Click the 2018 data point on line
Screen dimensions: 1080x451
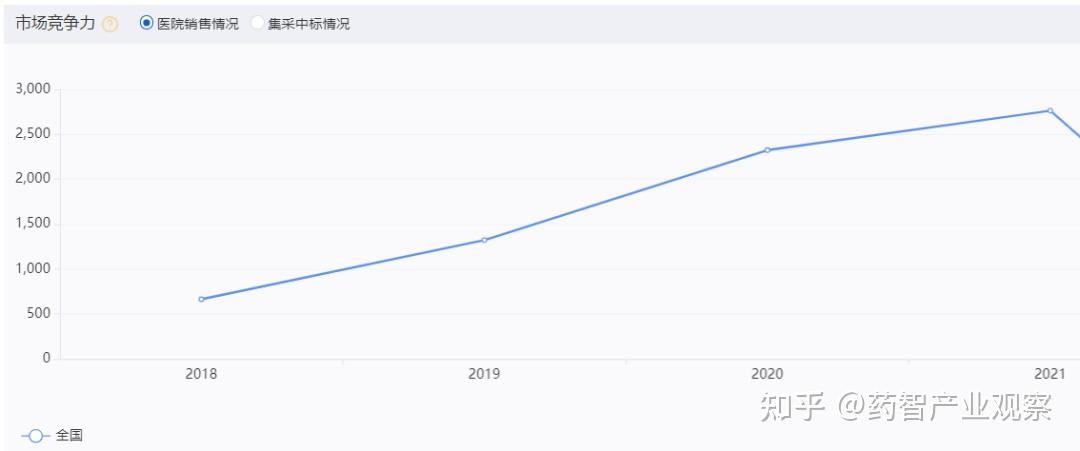coord(201,299)
